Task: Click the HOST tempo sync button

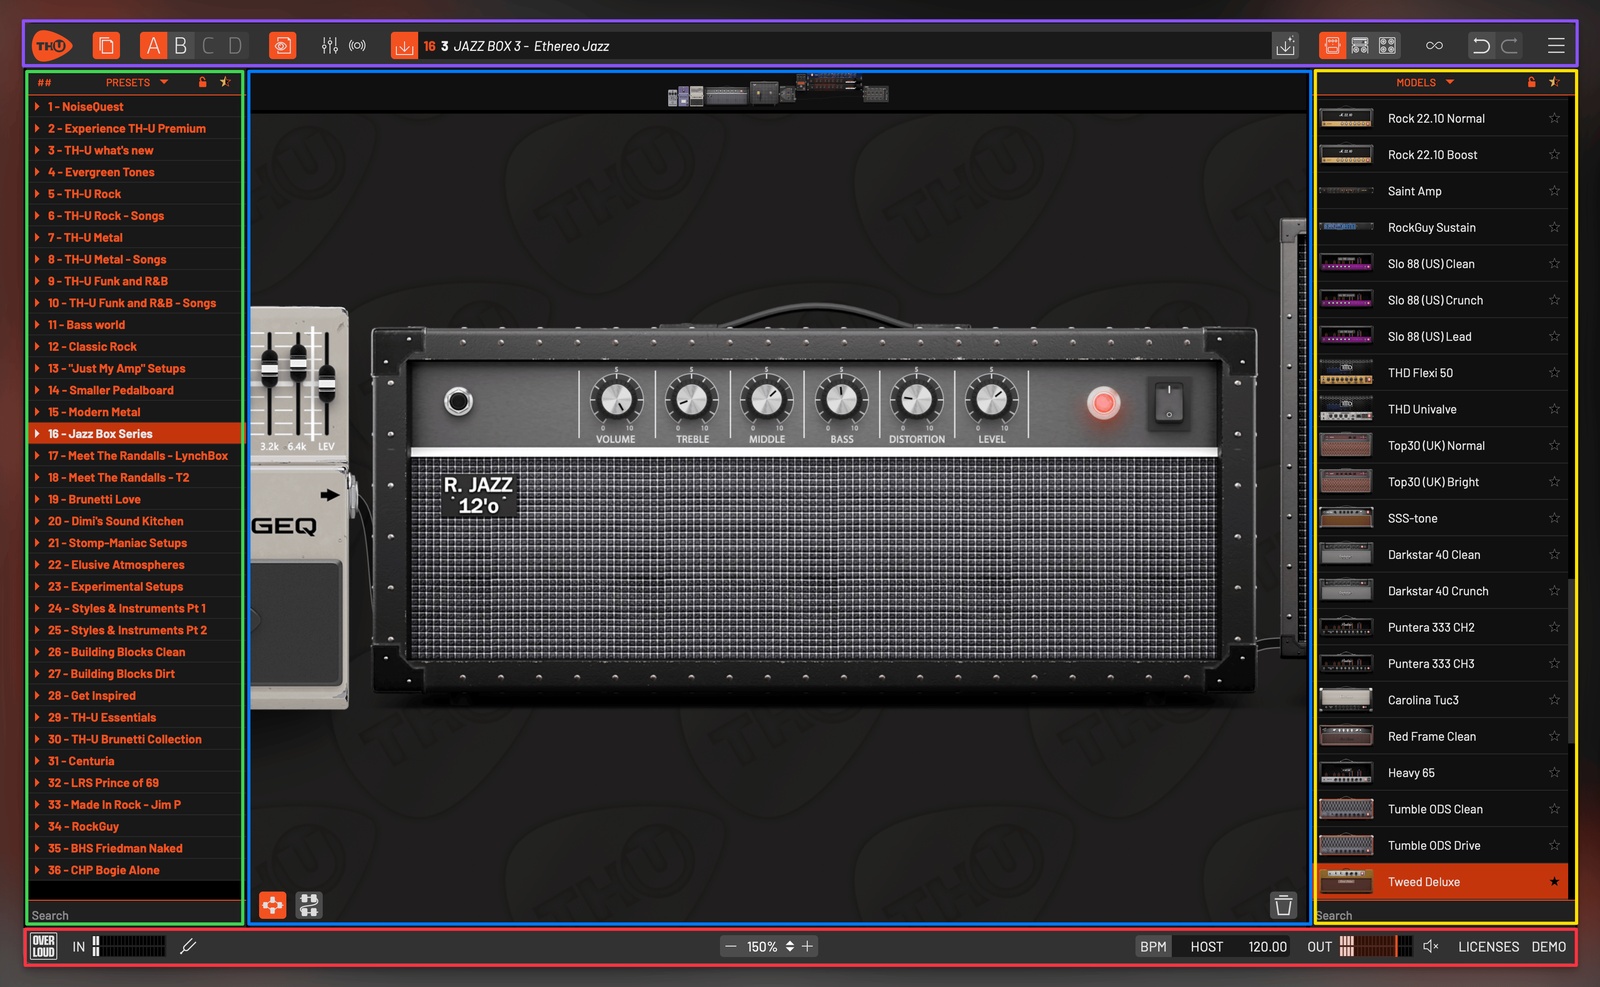Action: (x=1206, y=946)
